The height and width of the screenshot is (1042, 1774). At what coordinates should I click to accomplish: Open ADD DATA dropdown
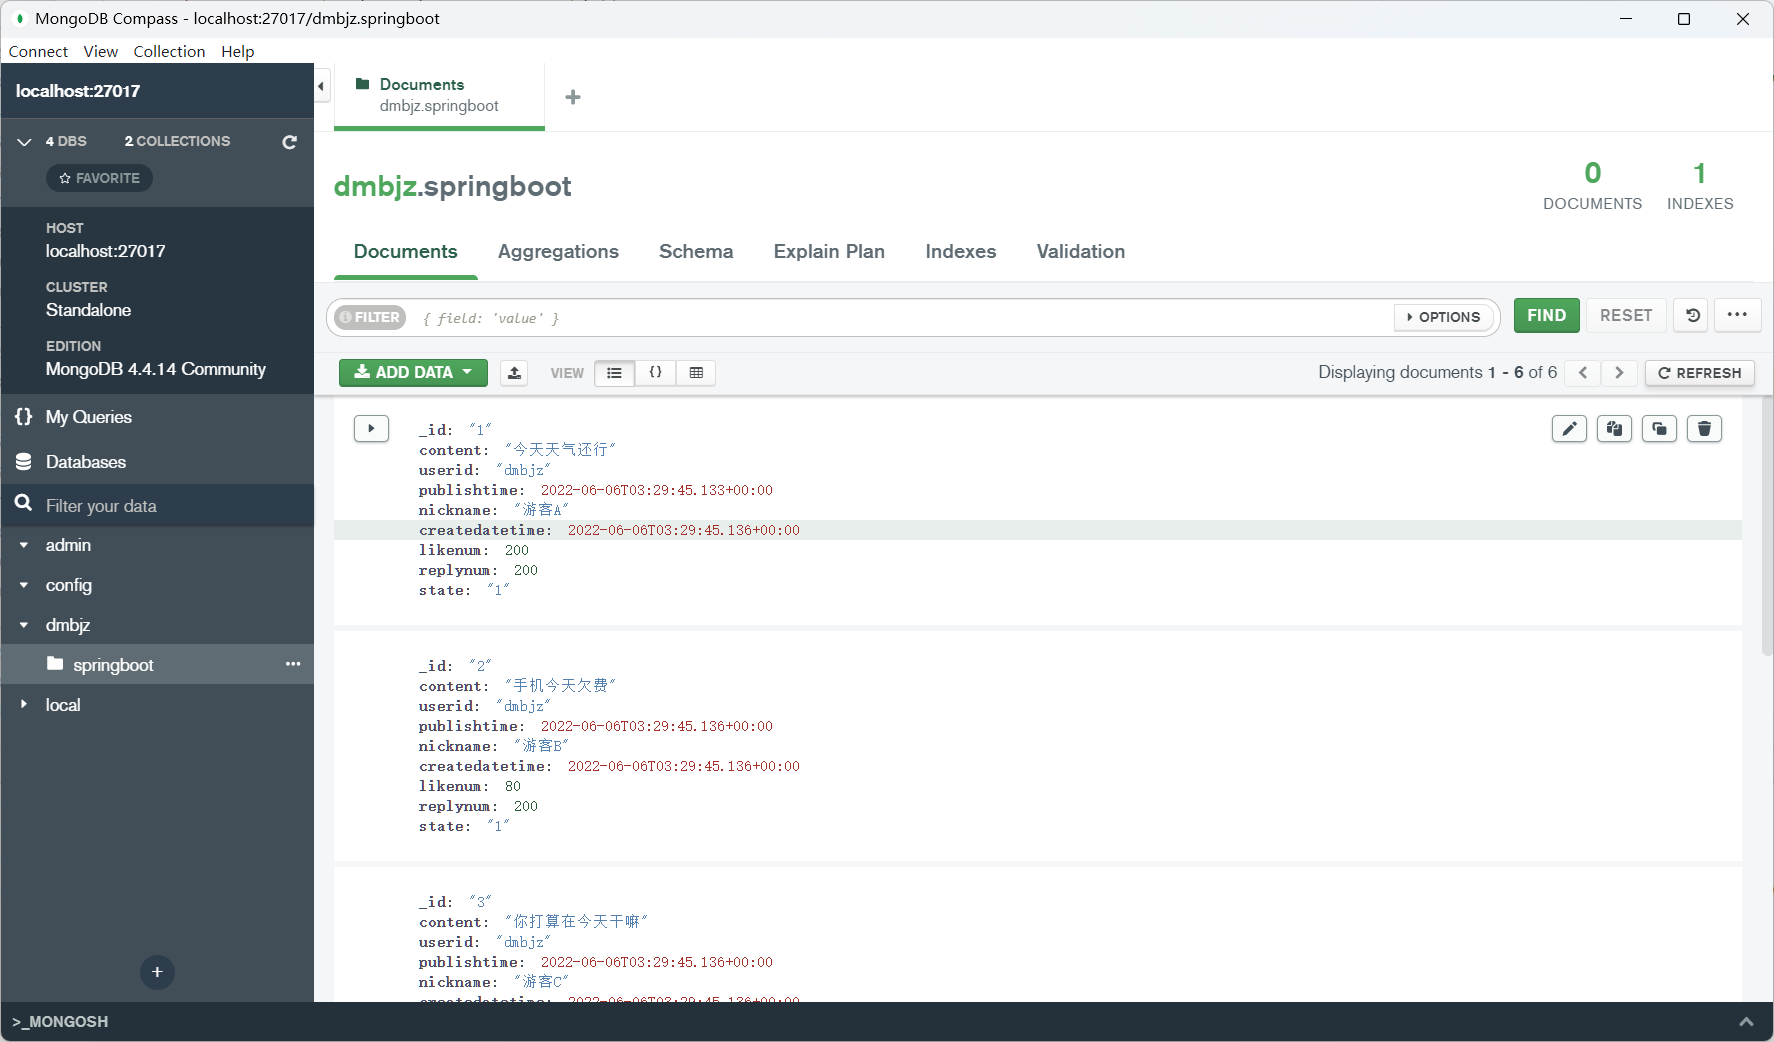point(413,372)
